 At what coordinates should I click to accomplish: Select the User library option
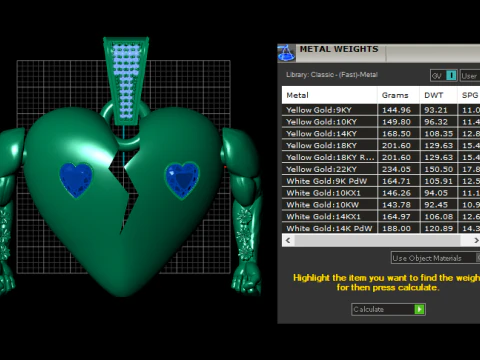coord(470,76)
